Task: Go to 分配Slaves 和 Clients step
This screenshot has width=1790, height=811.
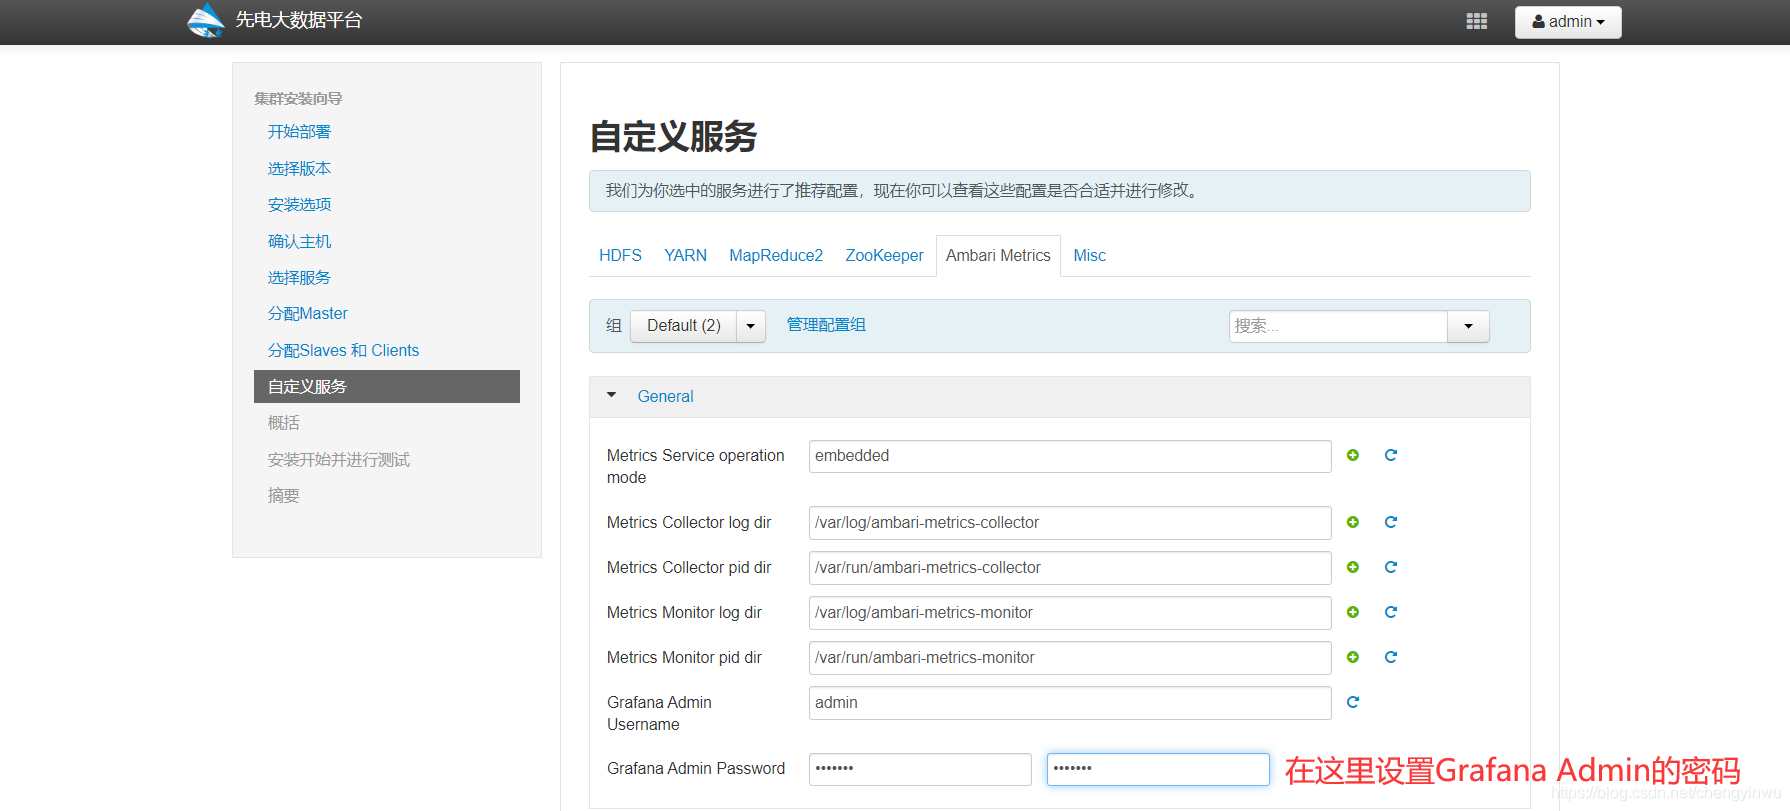Action: pyautogui.click(x=343, y=350)
